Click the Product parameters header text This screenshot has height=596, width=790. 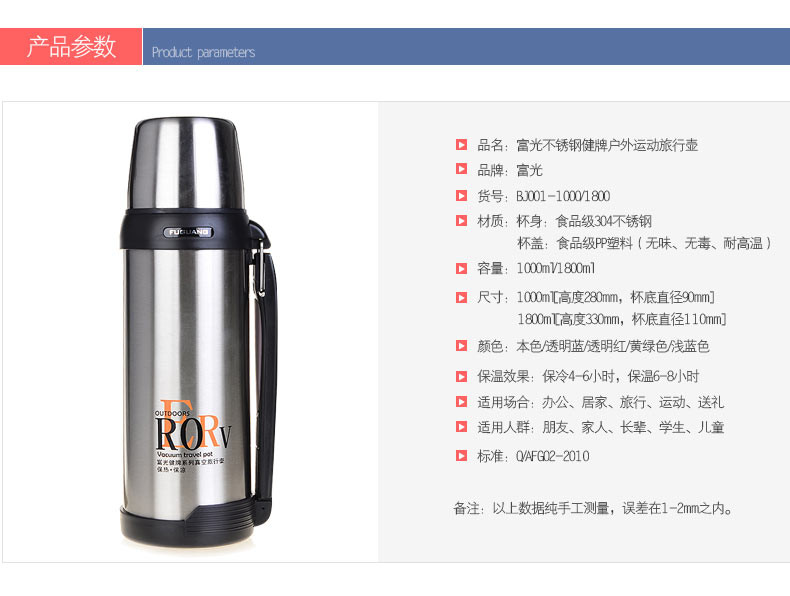(x=204, y=52)
